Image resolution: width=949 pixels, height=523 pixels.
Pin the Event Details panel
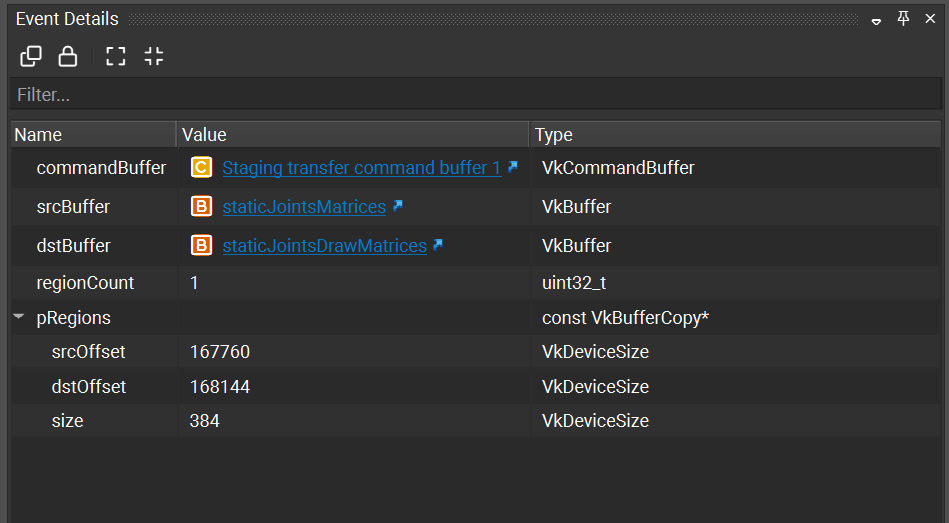pos(903,19)
